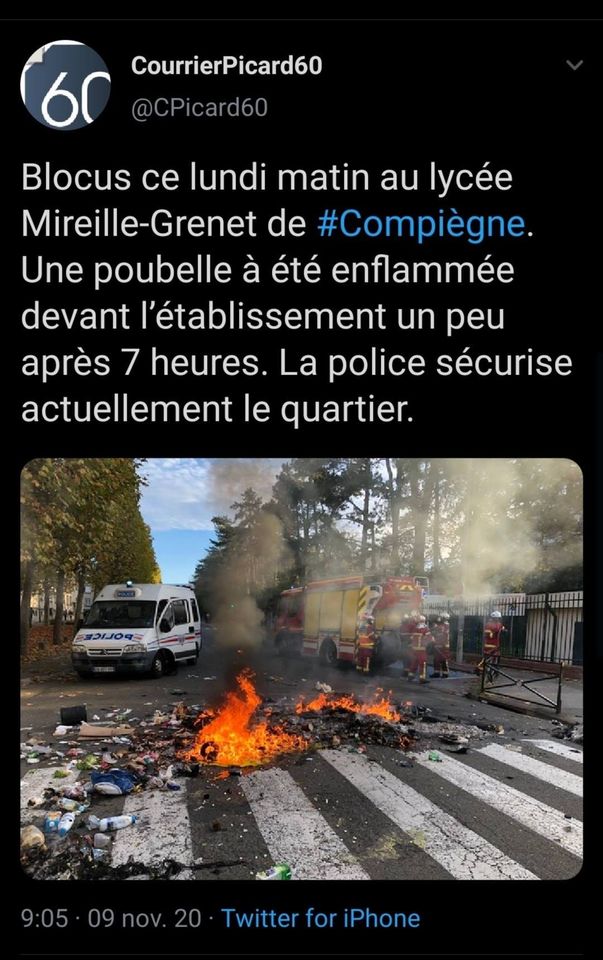The width and height of the screenshot is (603, 960).
Task: Click the Mireille-Grenet text in tweet
Action: [138, 223]
